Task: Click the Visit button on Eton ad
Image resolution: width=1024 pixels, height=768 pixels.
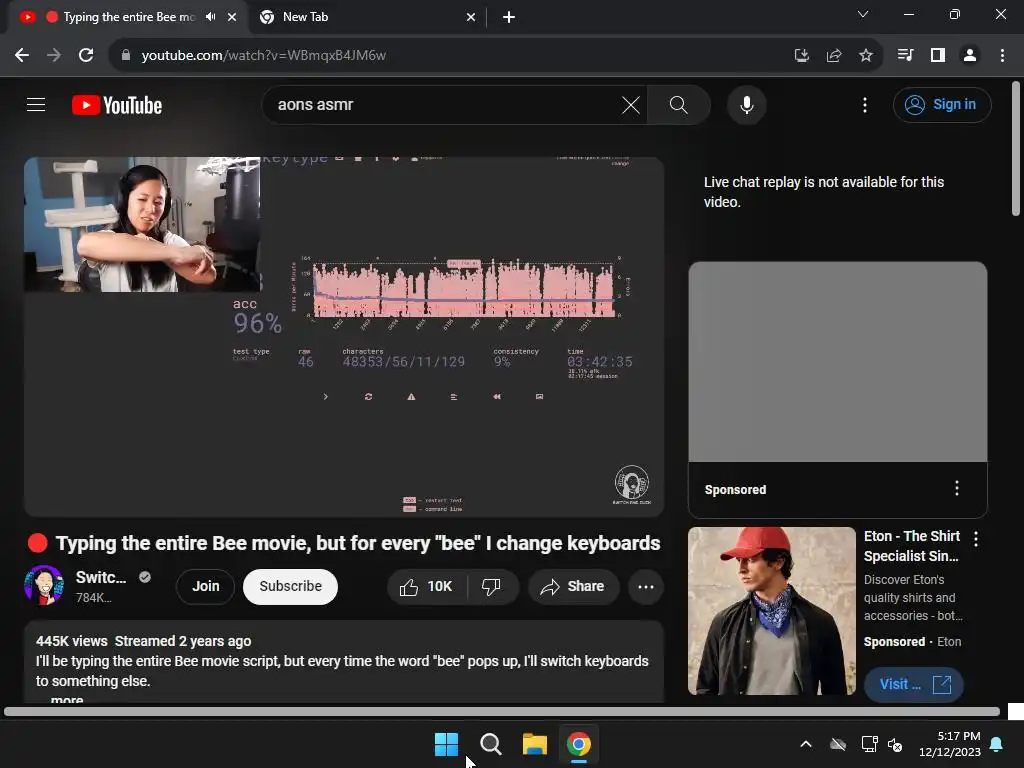Action: [x=913, y=684]
